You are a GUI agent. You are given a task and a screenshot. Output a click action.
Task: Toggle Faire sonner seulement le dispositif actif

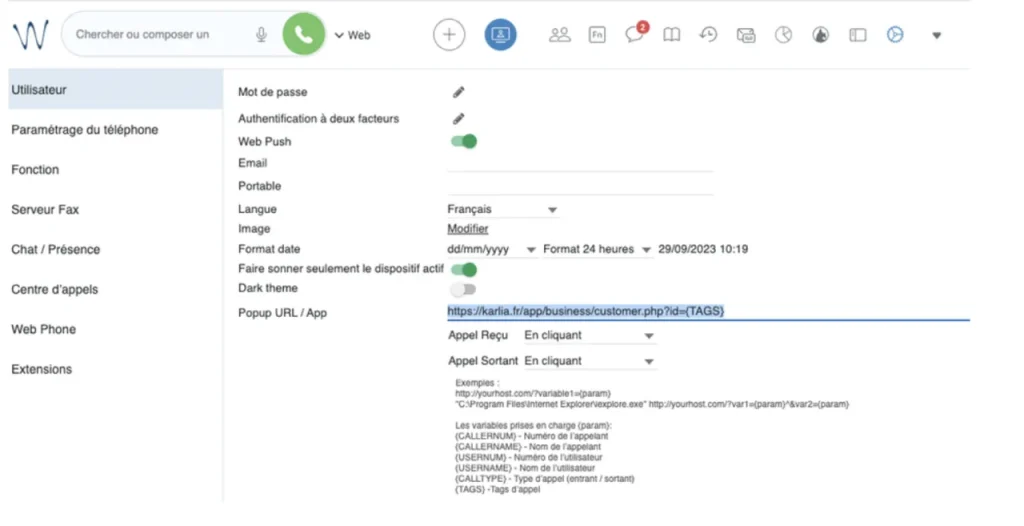point(463,269)
